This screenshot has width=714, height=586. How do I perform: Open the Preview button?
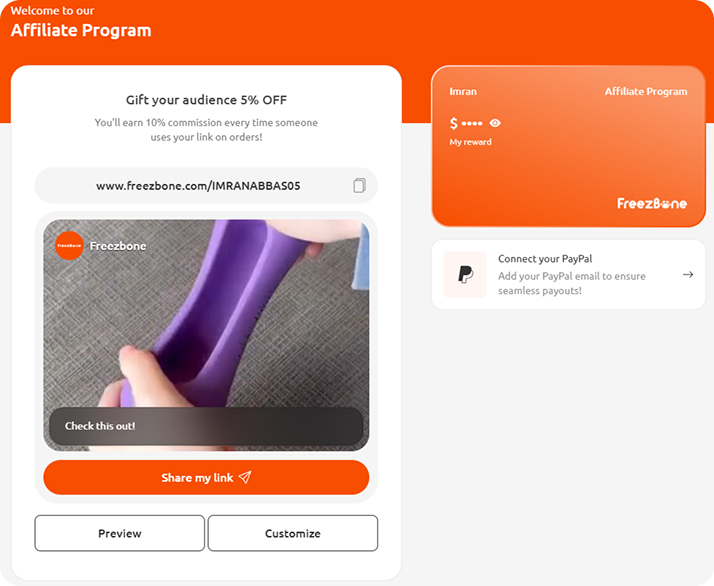120,533
